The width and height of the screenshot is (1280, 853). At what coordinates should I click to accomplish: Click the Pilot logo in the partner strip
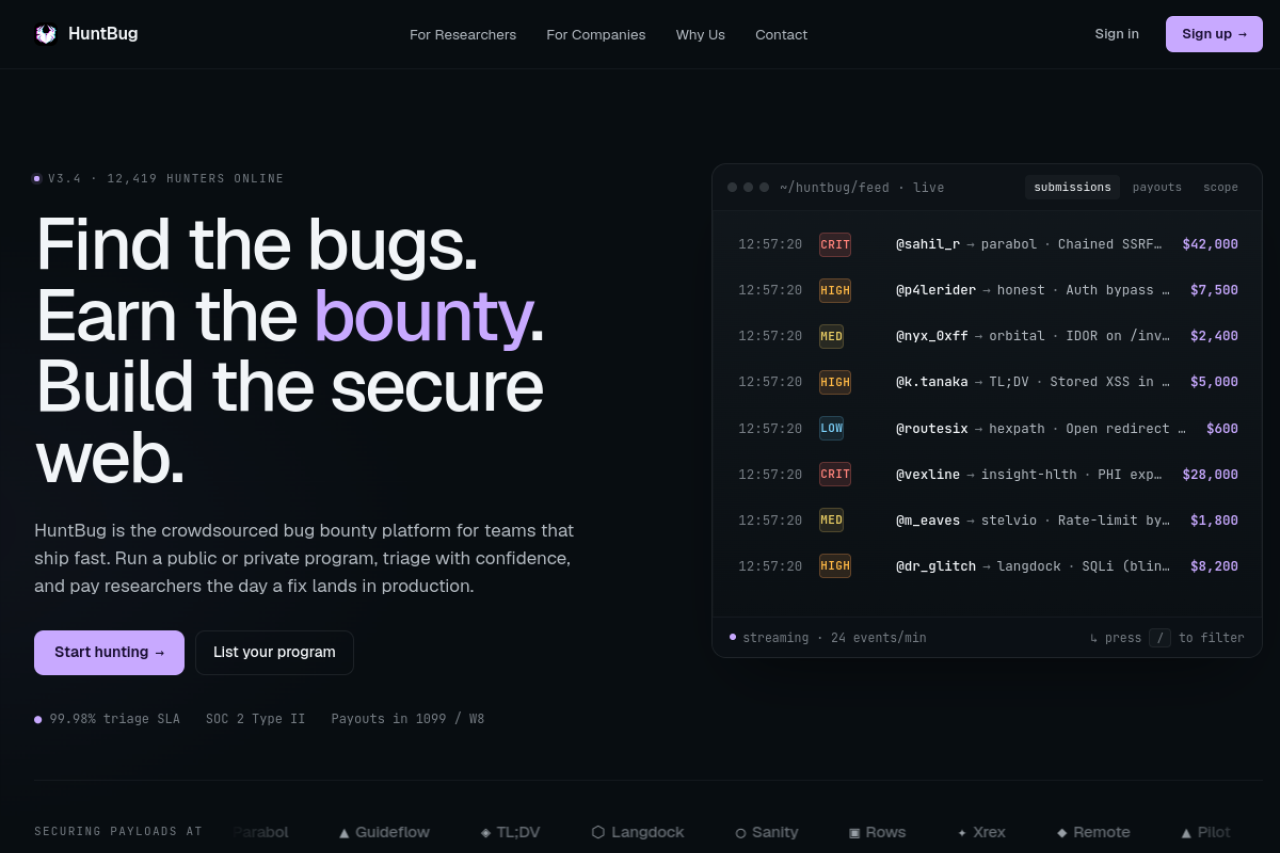tap(1206, 832)
